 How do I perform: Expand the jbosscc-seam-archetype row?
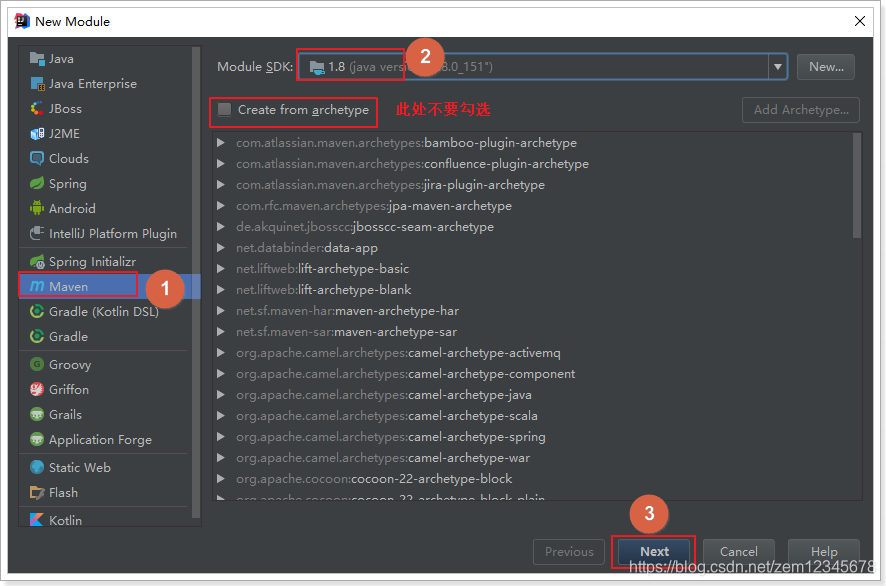click(222, 227)
